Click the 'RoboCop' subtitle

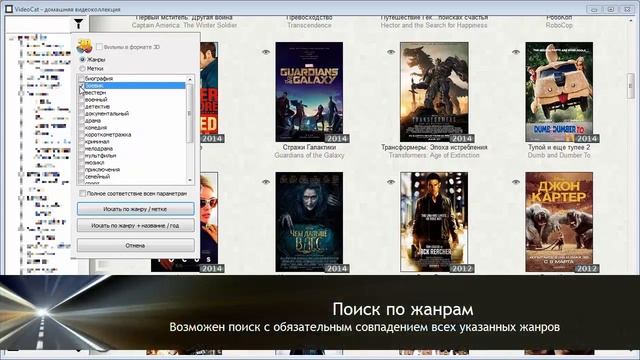[x=559, y=25]
